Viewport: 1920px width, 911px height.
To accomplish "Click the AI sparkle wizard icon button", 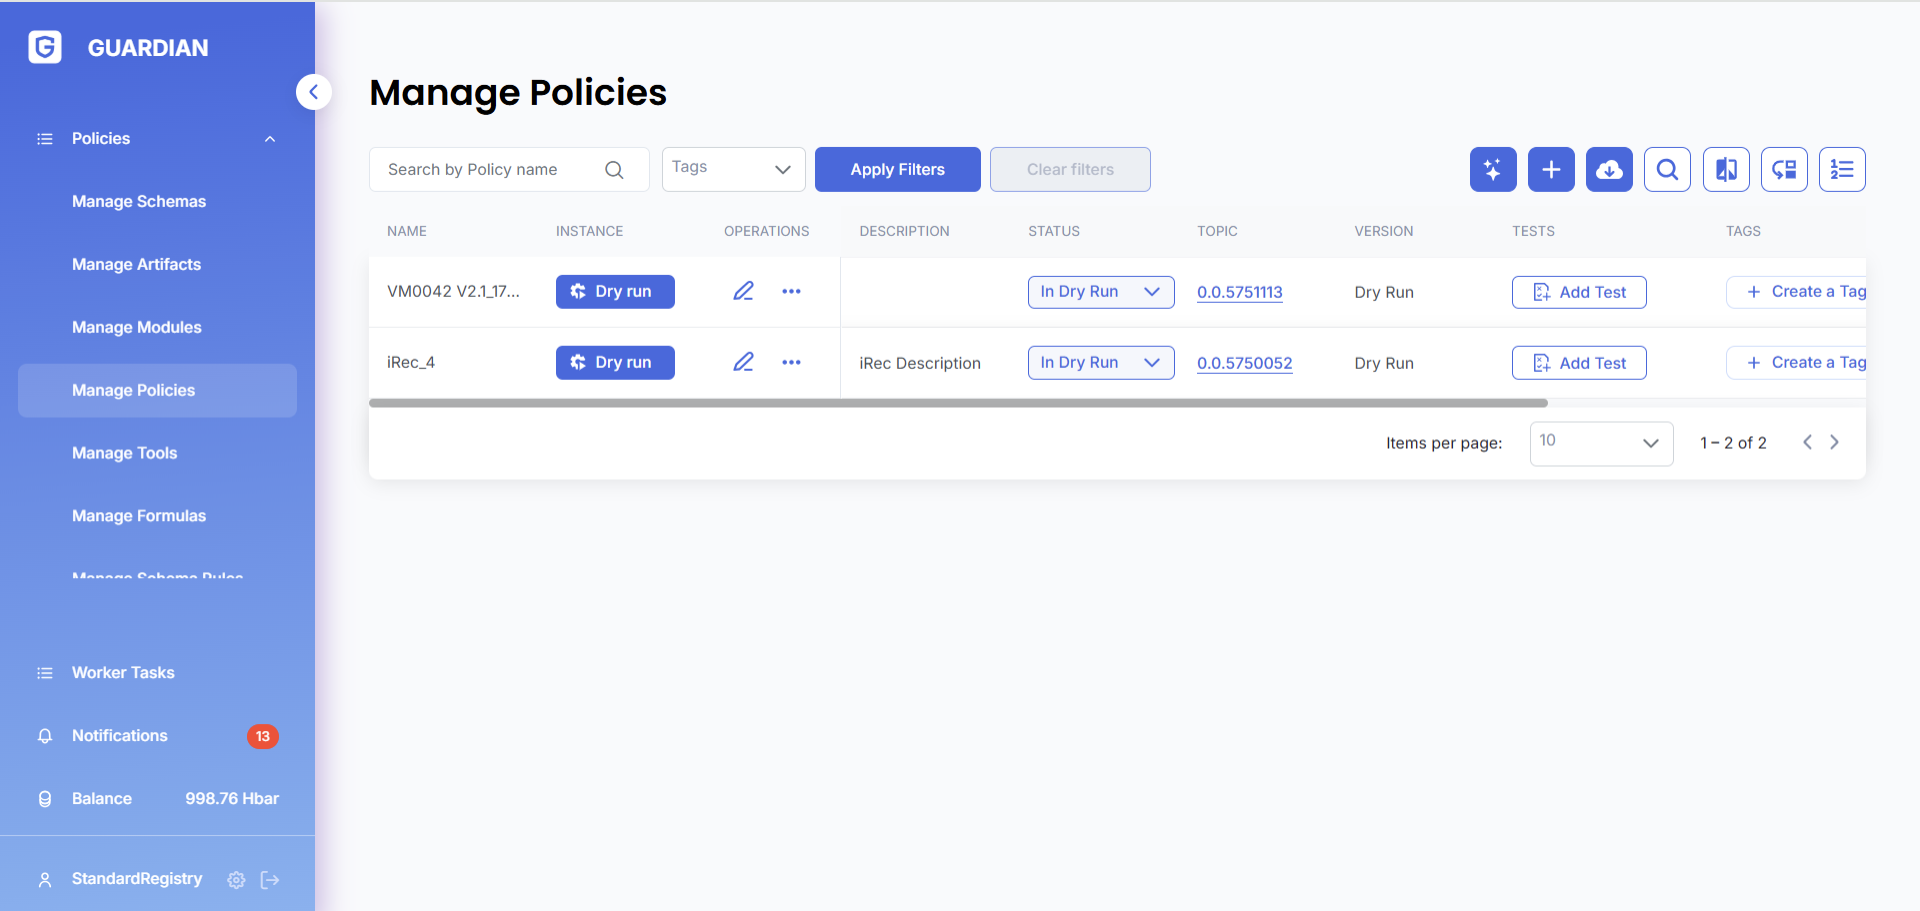I will 1492,170.
